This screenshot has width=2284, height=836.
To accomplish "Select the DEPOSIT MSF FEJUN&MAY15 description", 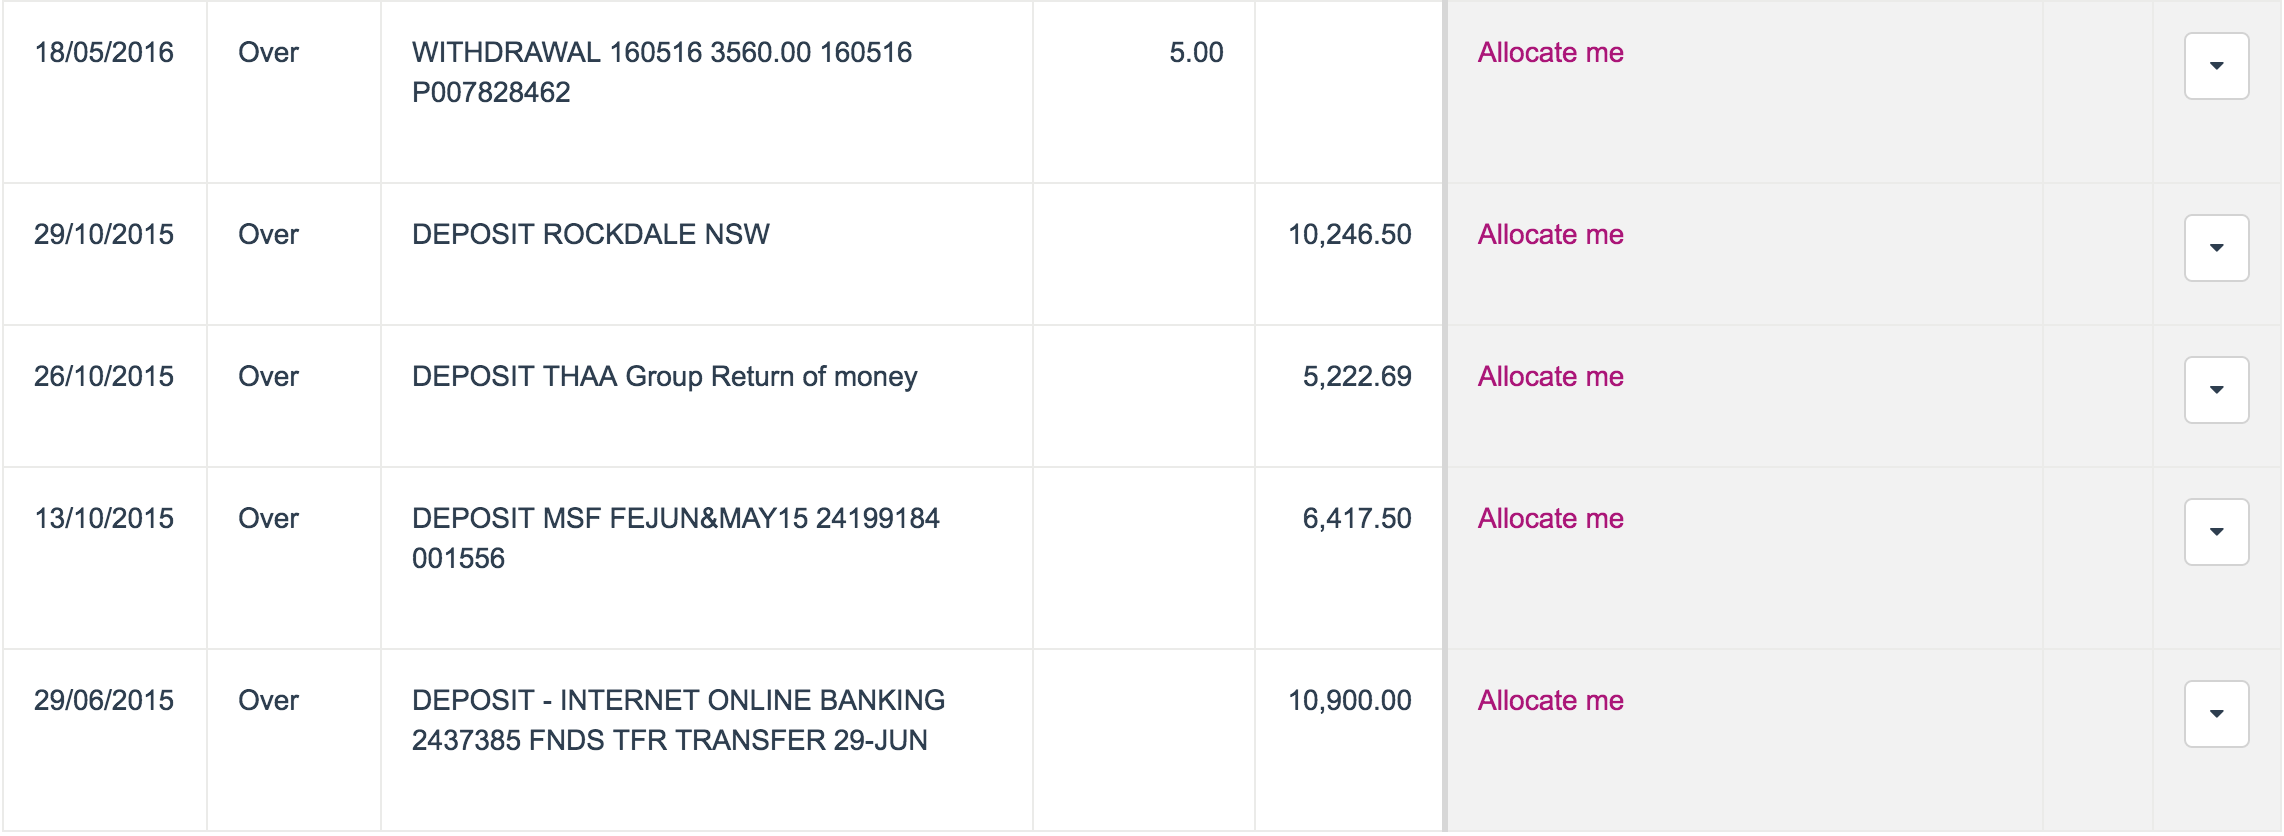I will pos(676,538).
